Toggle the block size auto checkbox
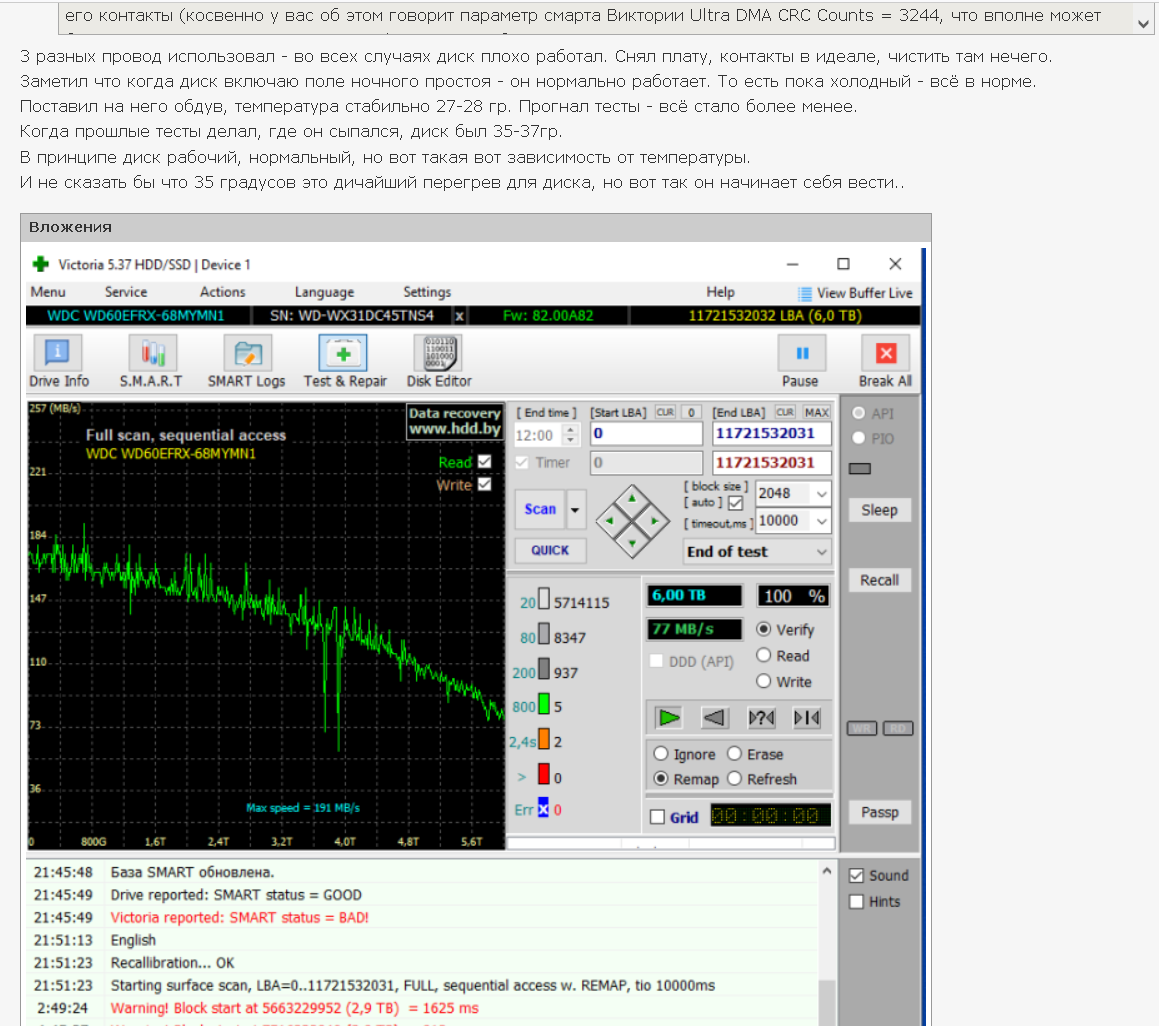 735,503
